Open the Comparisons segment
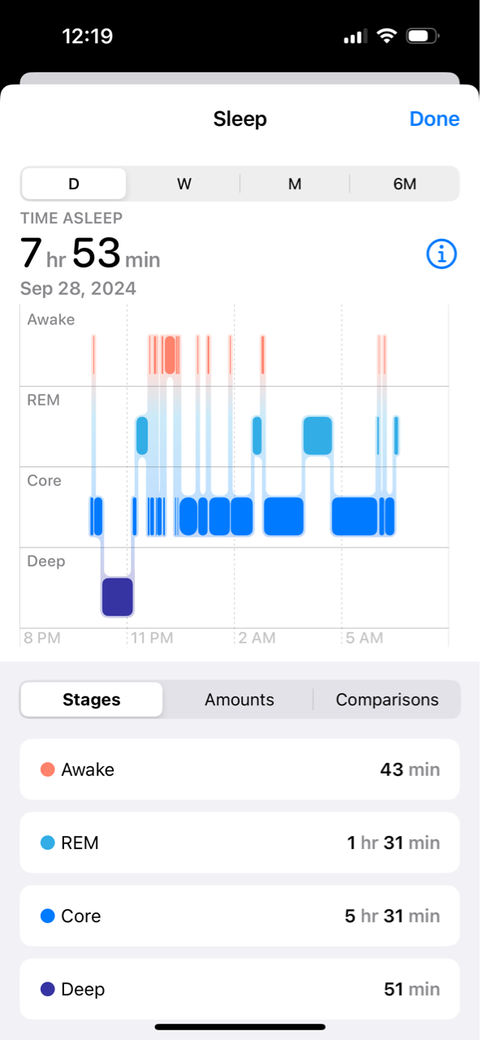The width and height of the screenshot is (480, 1040). tap(387, 699)
